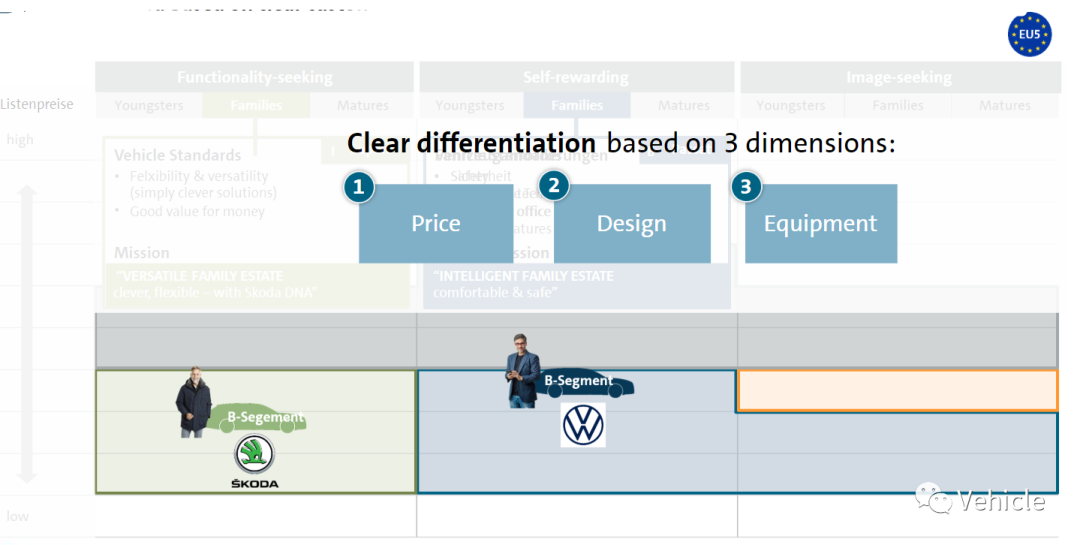Viewport: 1080px width, 545px height.
Task: Click the blue Equipment box
Action: [820, 223]
